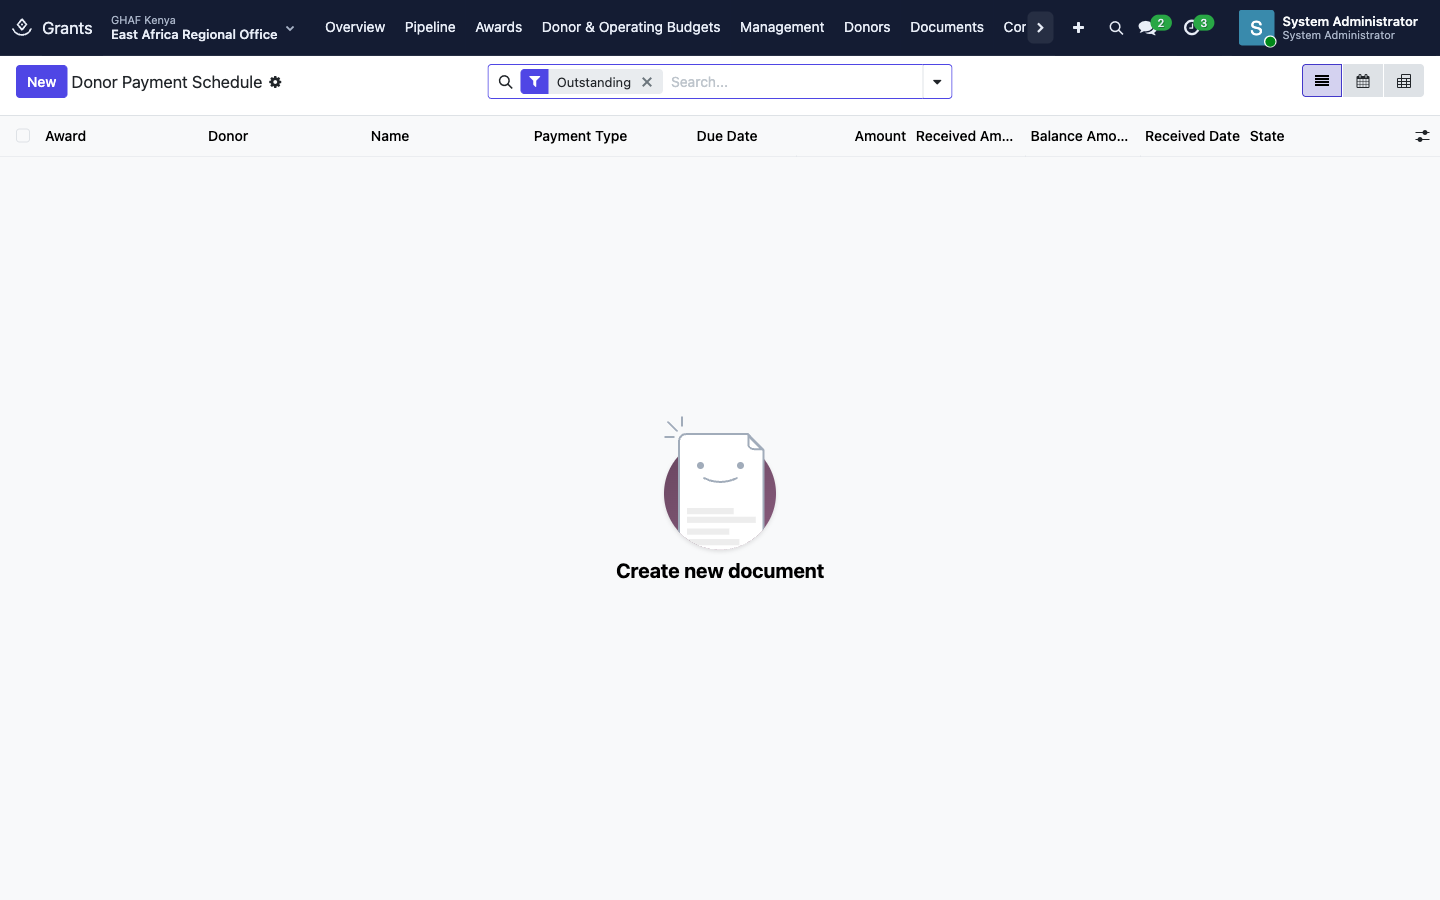Click the search magnifier in filter bar
This screenshot has width=1440, height=900.
[506, 82]
